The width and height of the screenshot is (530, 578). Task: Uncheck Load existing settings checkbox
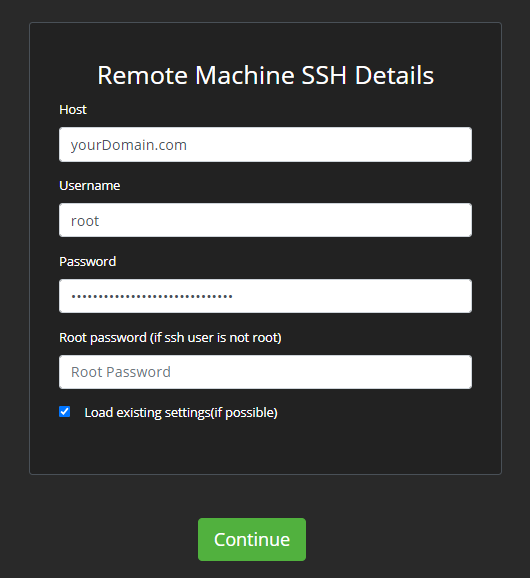pos(64,411)
